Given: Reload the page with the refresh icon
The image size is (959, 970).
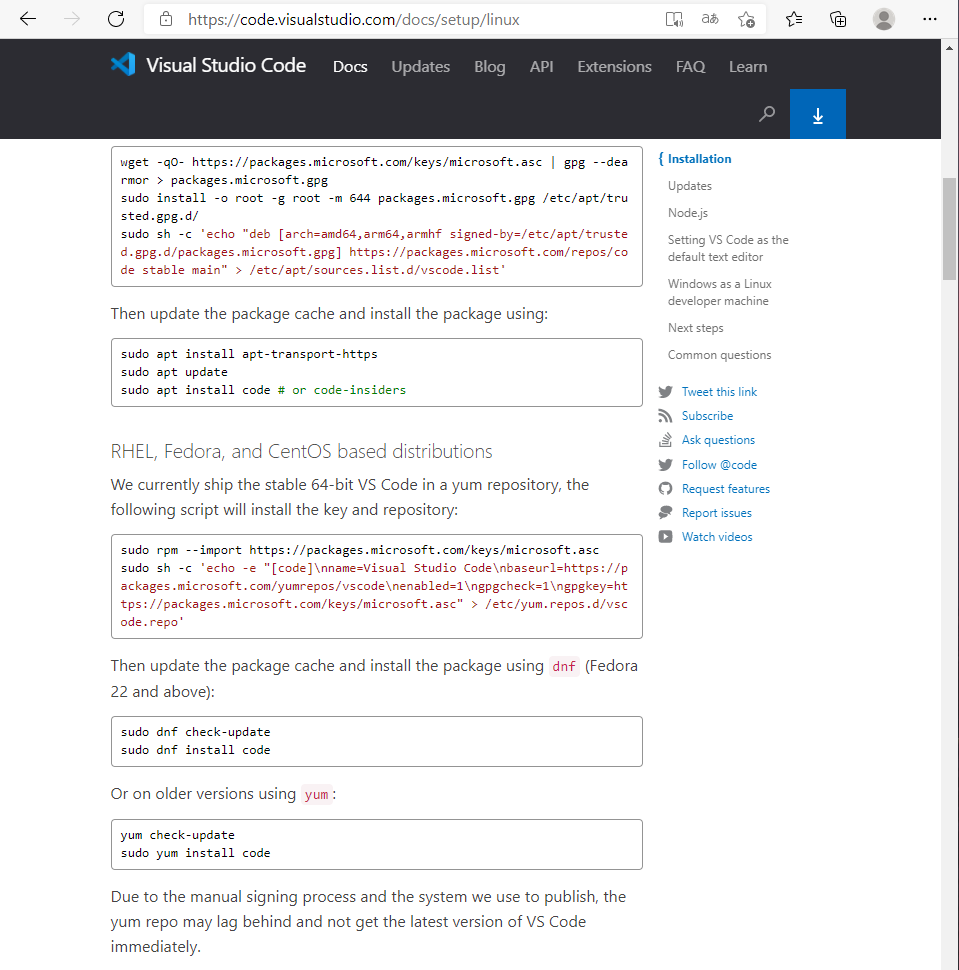Looking at the screenshot, I should pos(116,19).
